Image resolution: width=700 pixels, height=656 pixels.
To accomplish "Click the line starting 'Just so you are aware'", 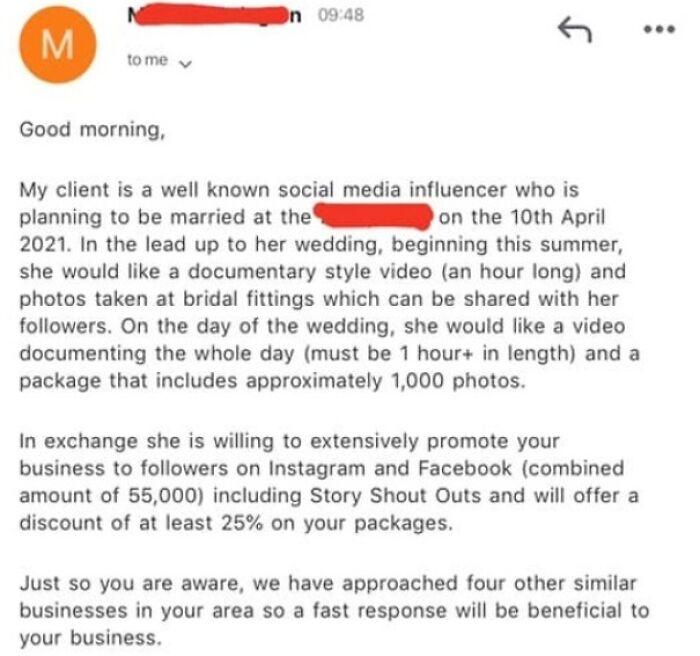I will 328,584.
